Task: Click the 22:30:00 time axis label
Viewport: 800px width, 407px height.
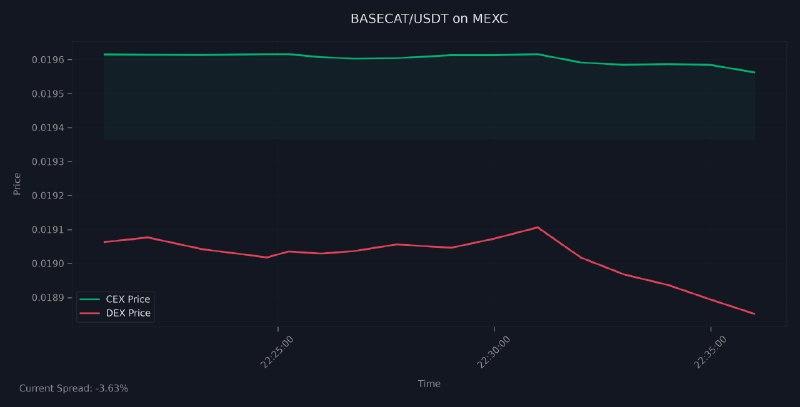Action: click(x=493, y=352)
